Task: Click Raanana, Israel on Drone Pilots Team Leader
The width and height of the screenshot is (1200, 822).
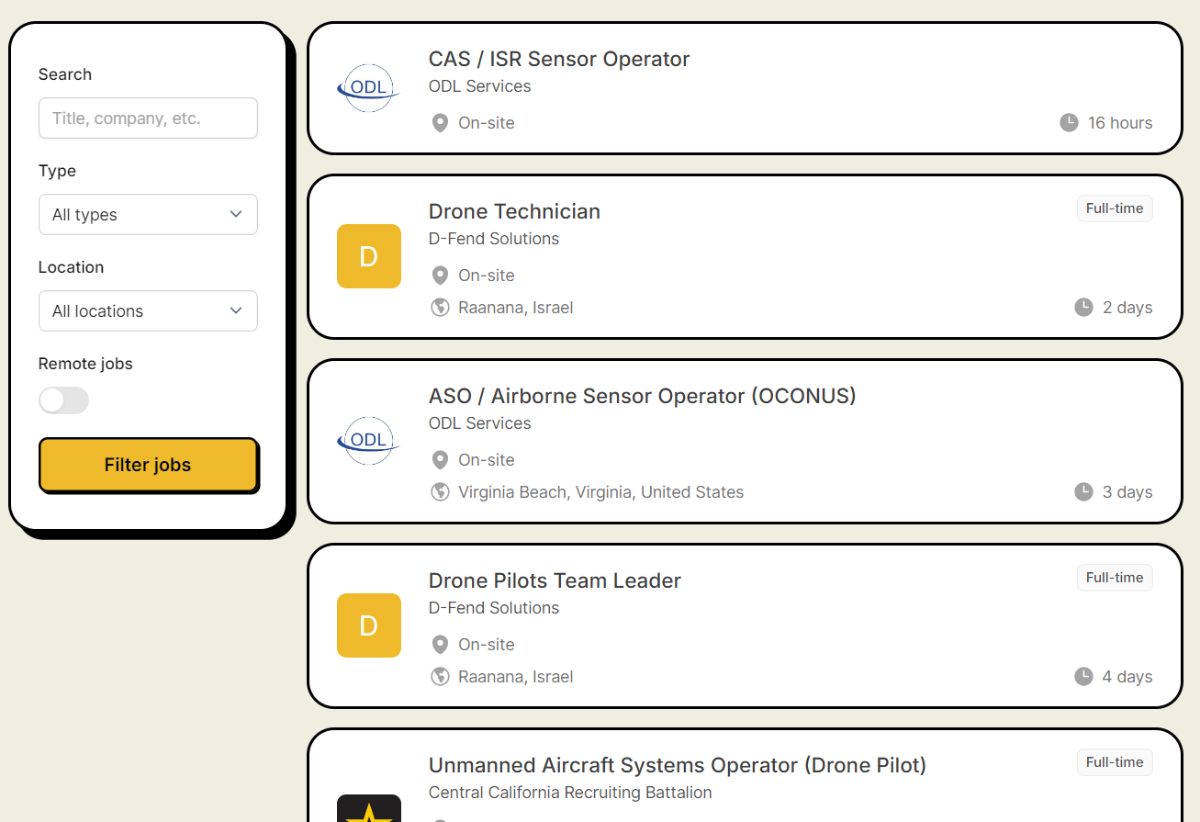Action: point(516,676)
